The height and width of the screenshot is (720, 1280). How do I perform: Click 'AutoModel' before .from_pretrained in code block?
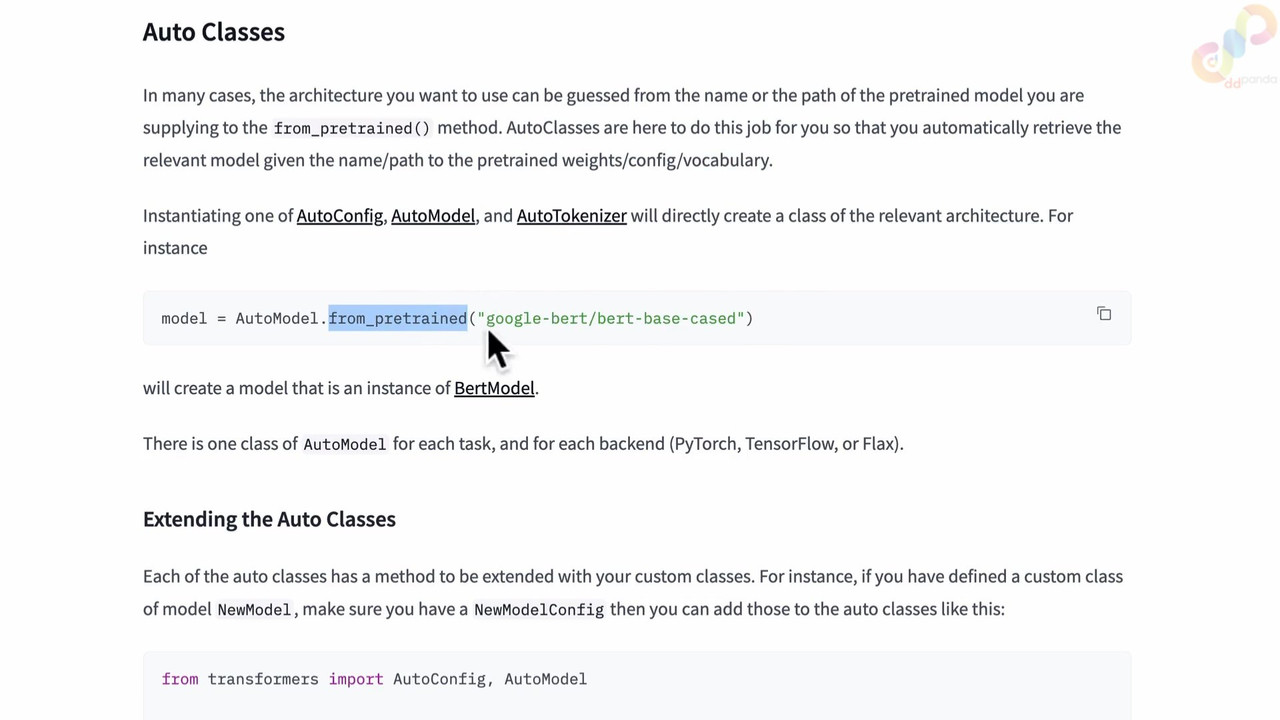(277, 318)
